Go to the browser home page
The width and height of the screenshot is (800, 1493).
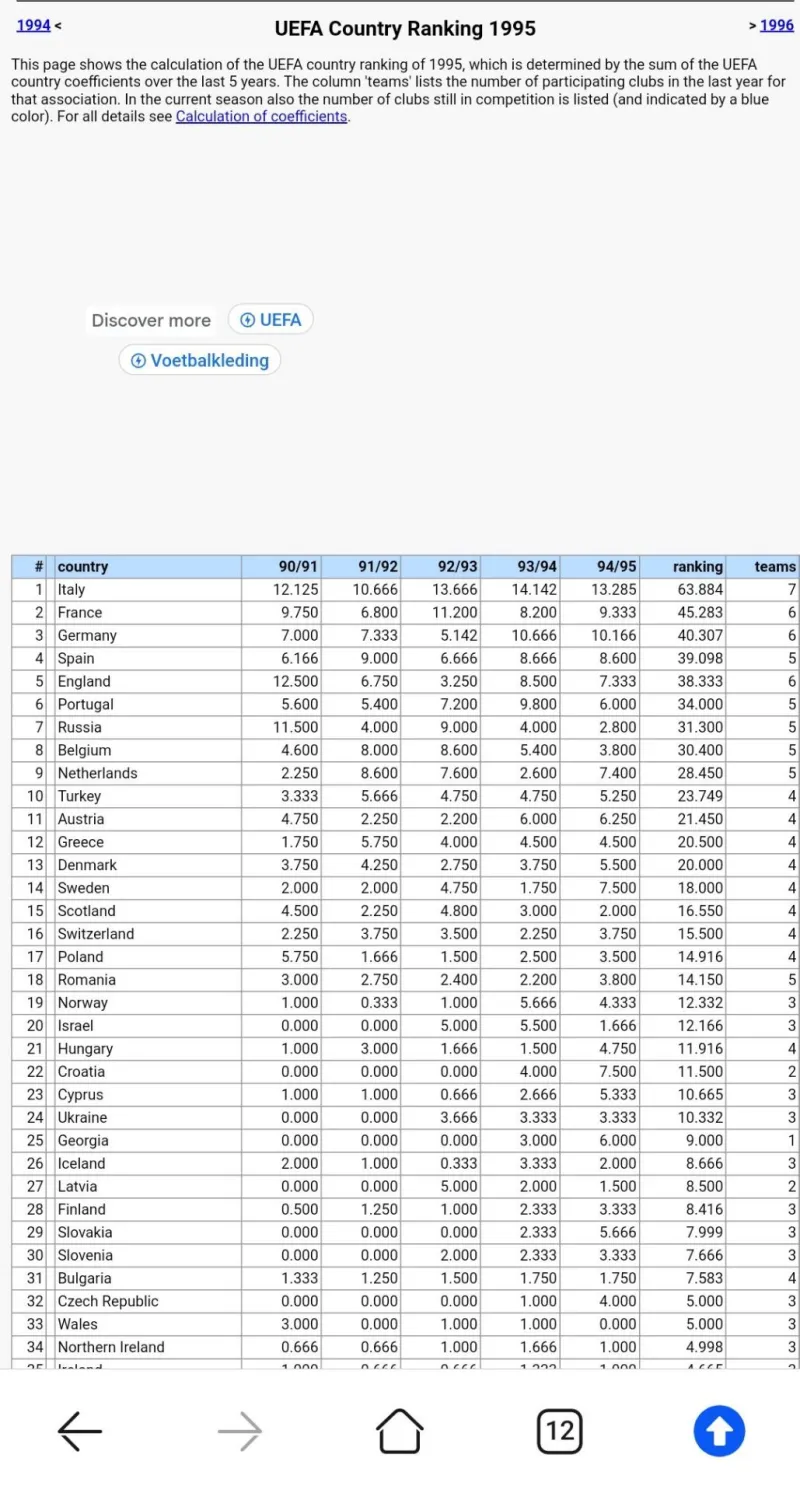(x=400, y=1431)
